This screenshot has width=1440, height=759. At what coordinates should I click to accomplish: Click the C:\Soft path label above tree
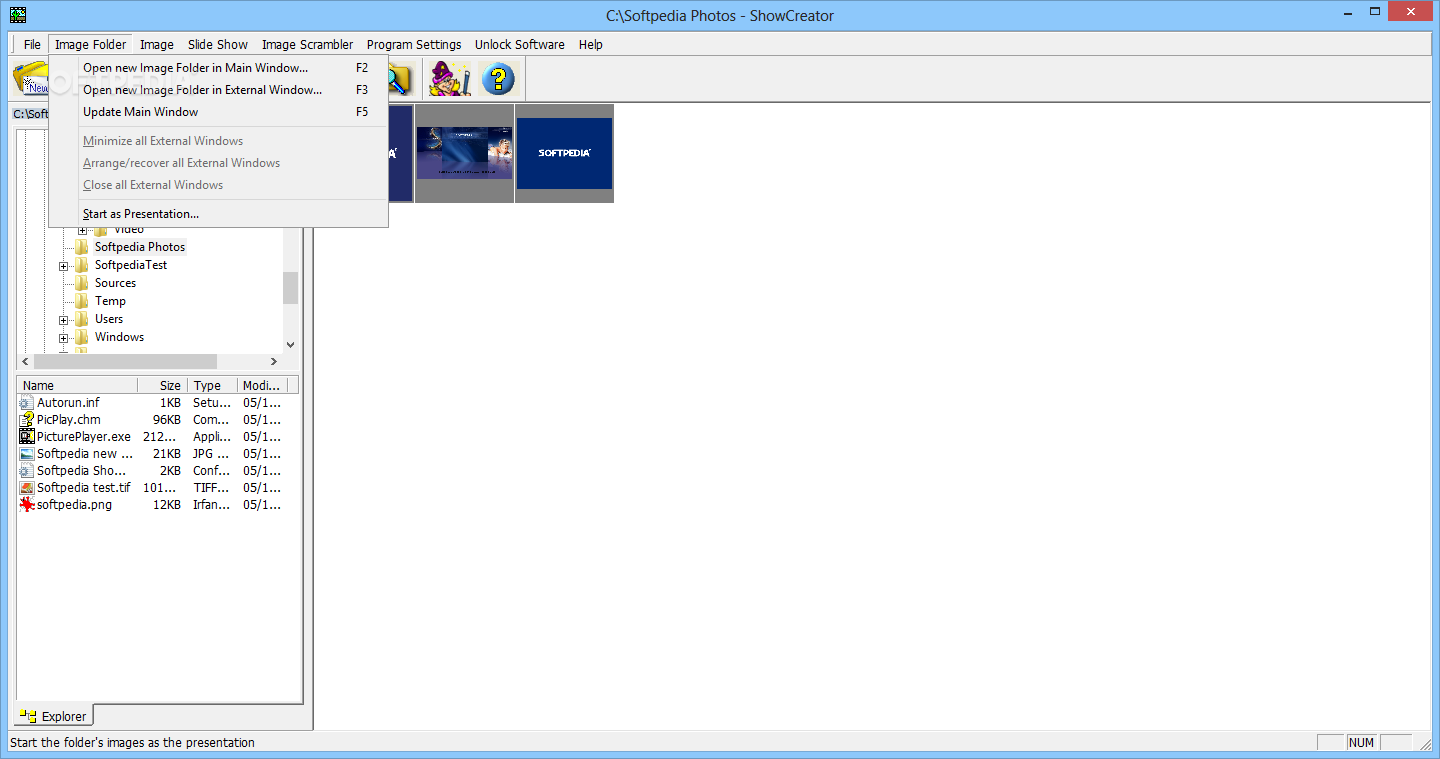click(x=30, y=114)
